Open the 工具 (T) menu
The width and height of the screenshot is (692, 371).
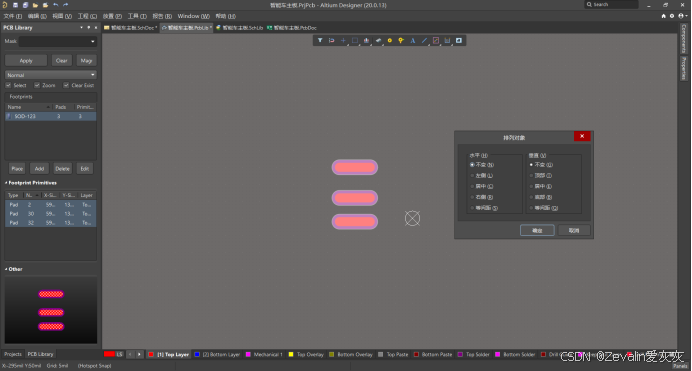tap(137, 16)
